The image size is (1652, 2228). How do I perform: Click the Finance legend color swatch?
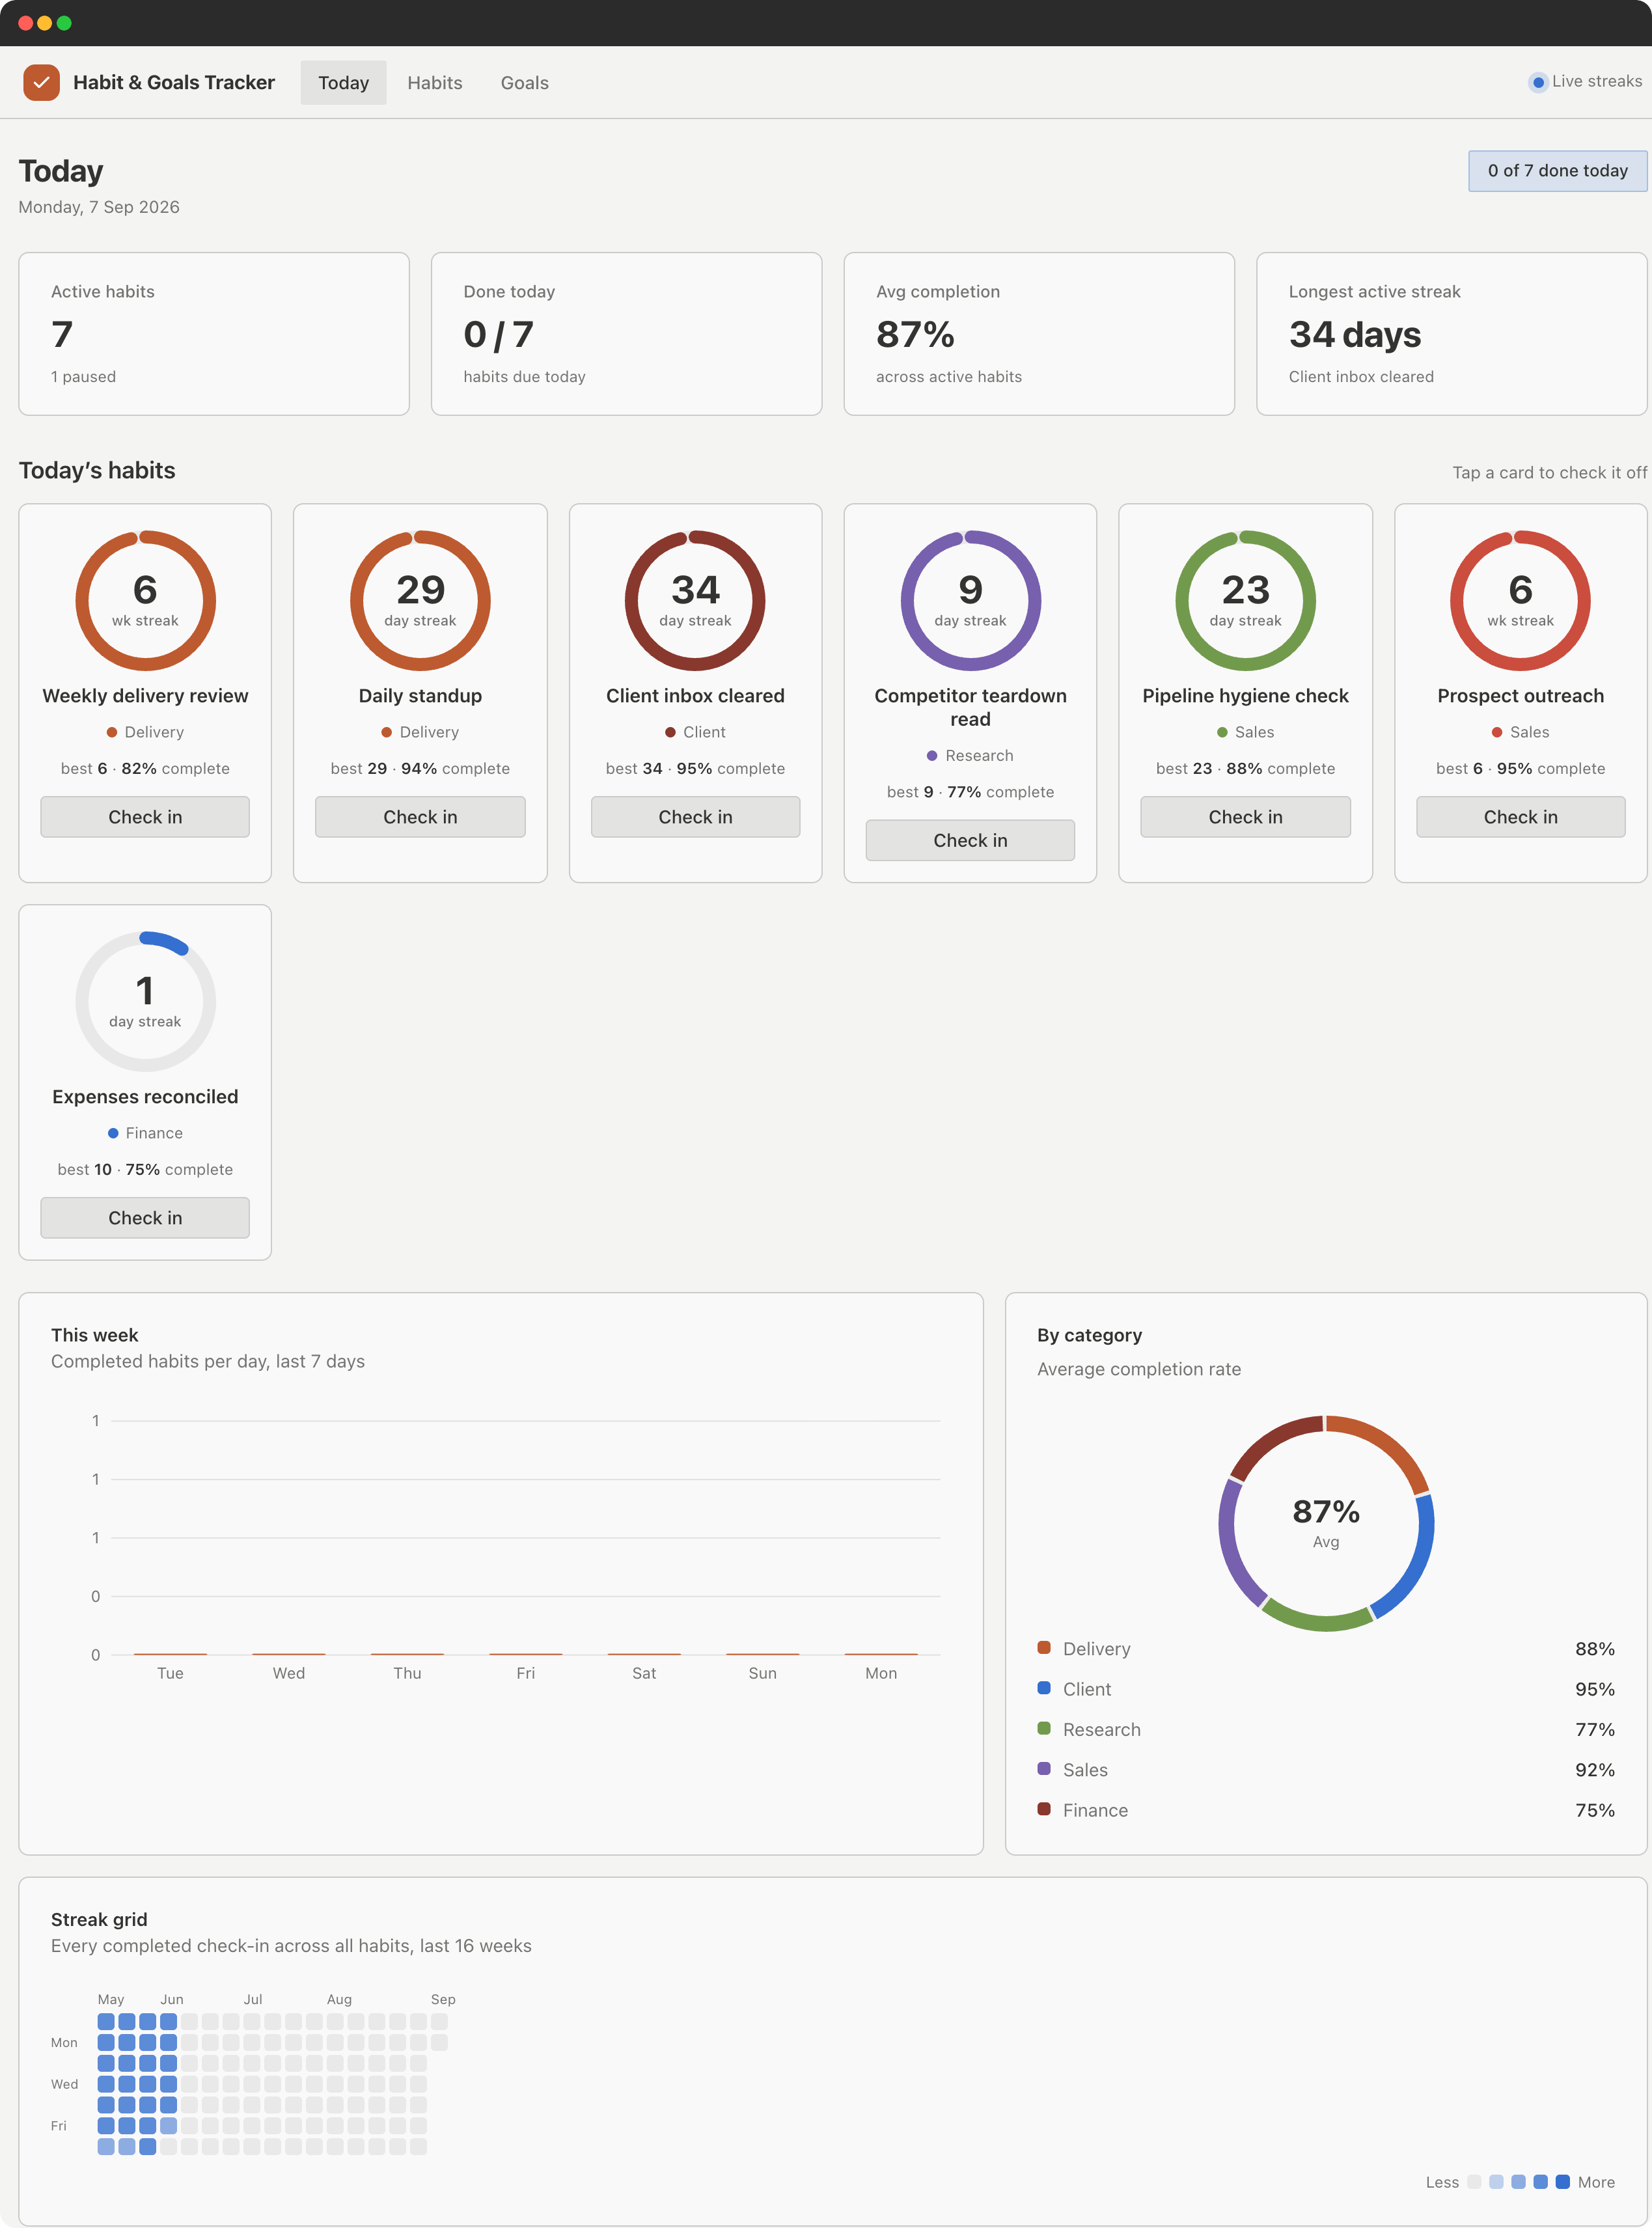(1044, 1808)
